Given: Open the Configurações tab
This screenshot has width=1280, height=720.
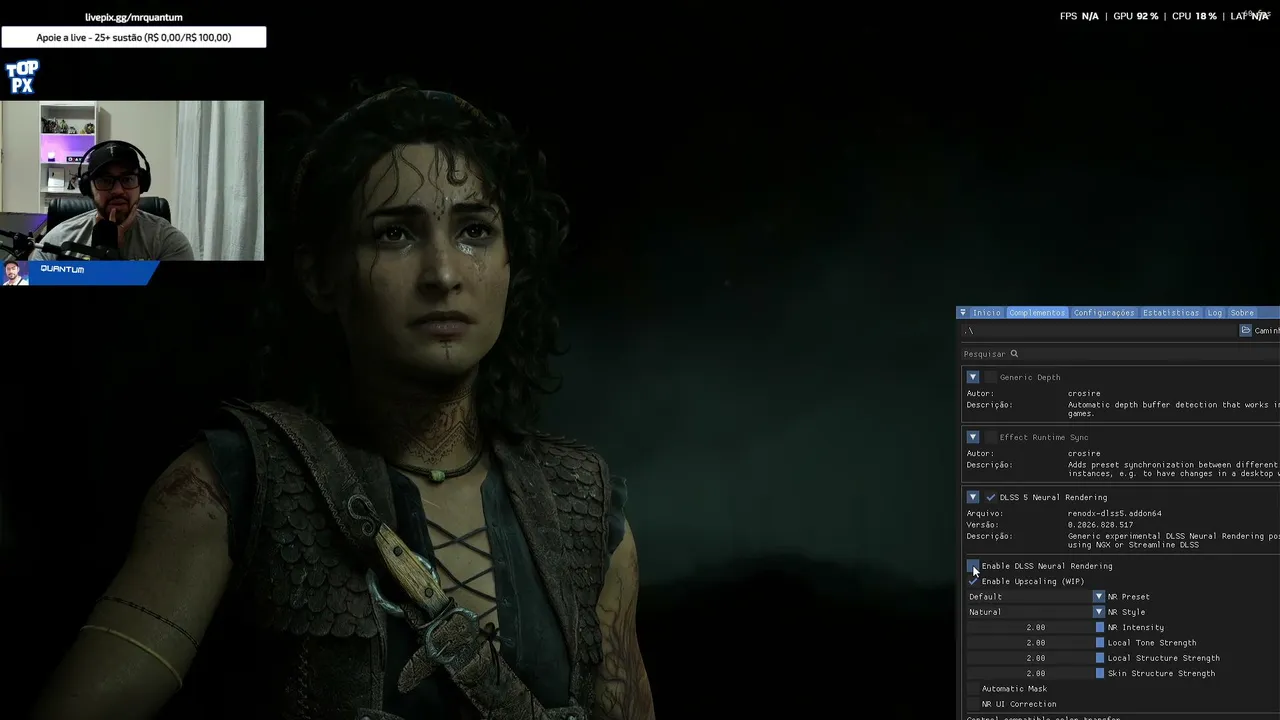Looking at the screenshot, I should click(1104, 313).
